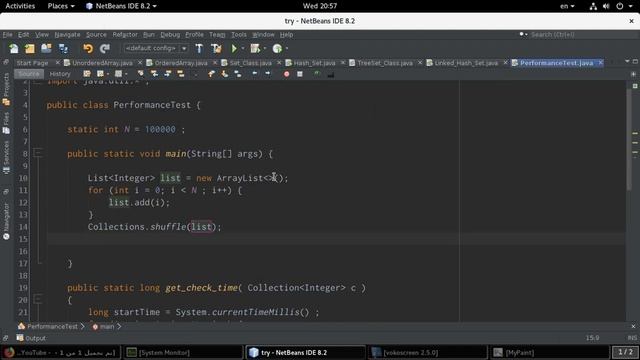Open the Debug Project dropdown arrow
Screen dimensions: 640x360
(264, 49)
